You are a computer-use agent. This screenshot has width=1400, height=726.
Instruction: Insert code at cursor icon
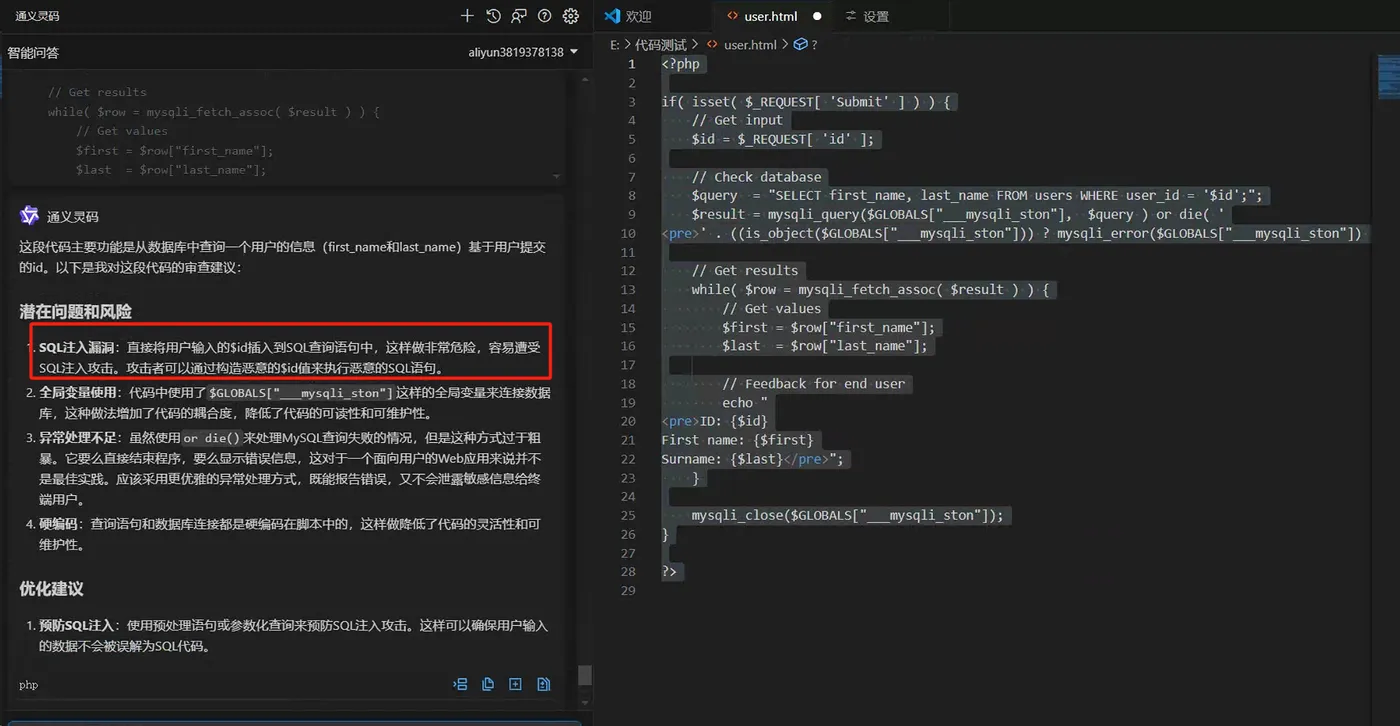[461, 684]
